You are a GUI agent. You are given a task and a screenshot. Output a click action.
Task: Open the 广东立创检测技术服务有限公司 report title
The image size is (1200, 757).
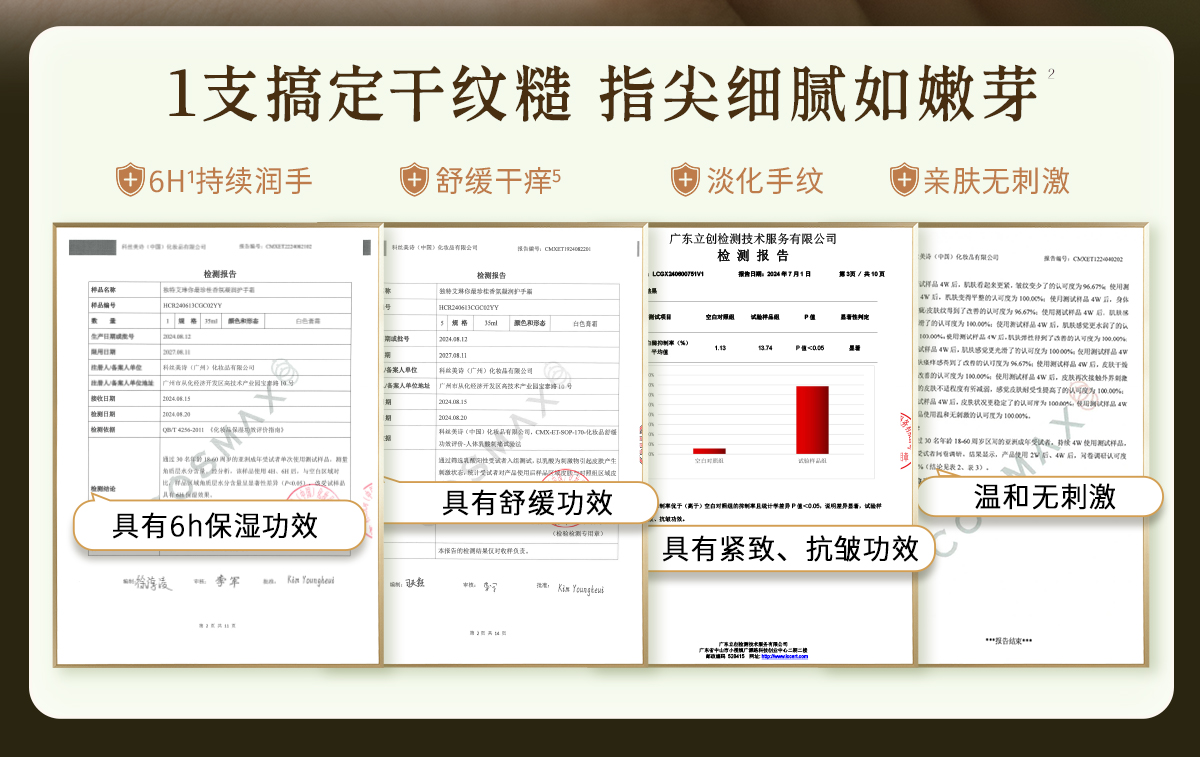753,238
